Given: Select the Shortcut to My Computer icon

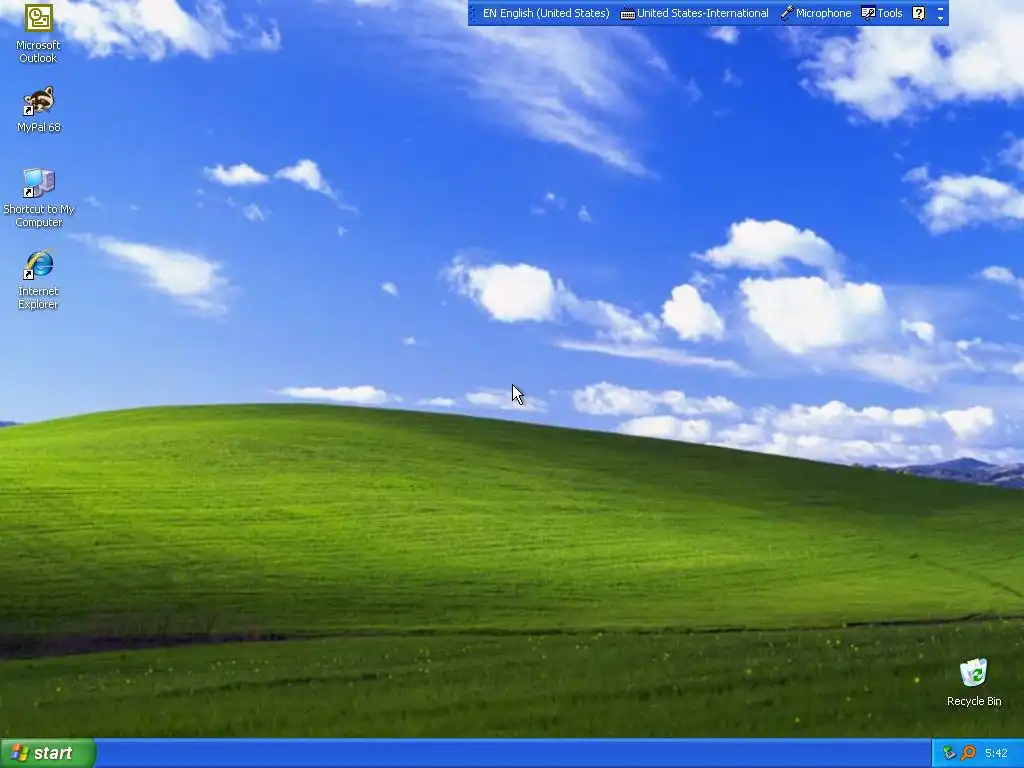Looking at the screenshot, I should click(39, 198).
